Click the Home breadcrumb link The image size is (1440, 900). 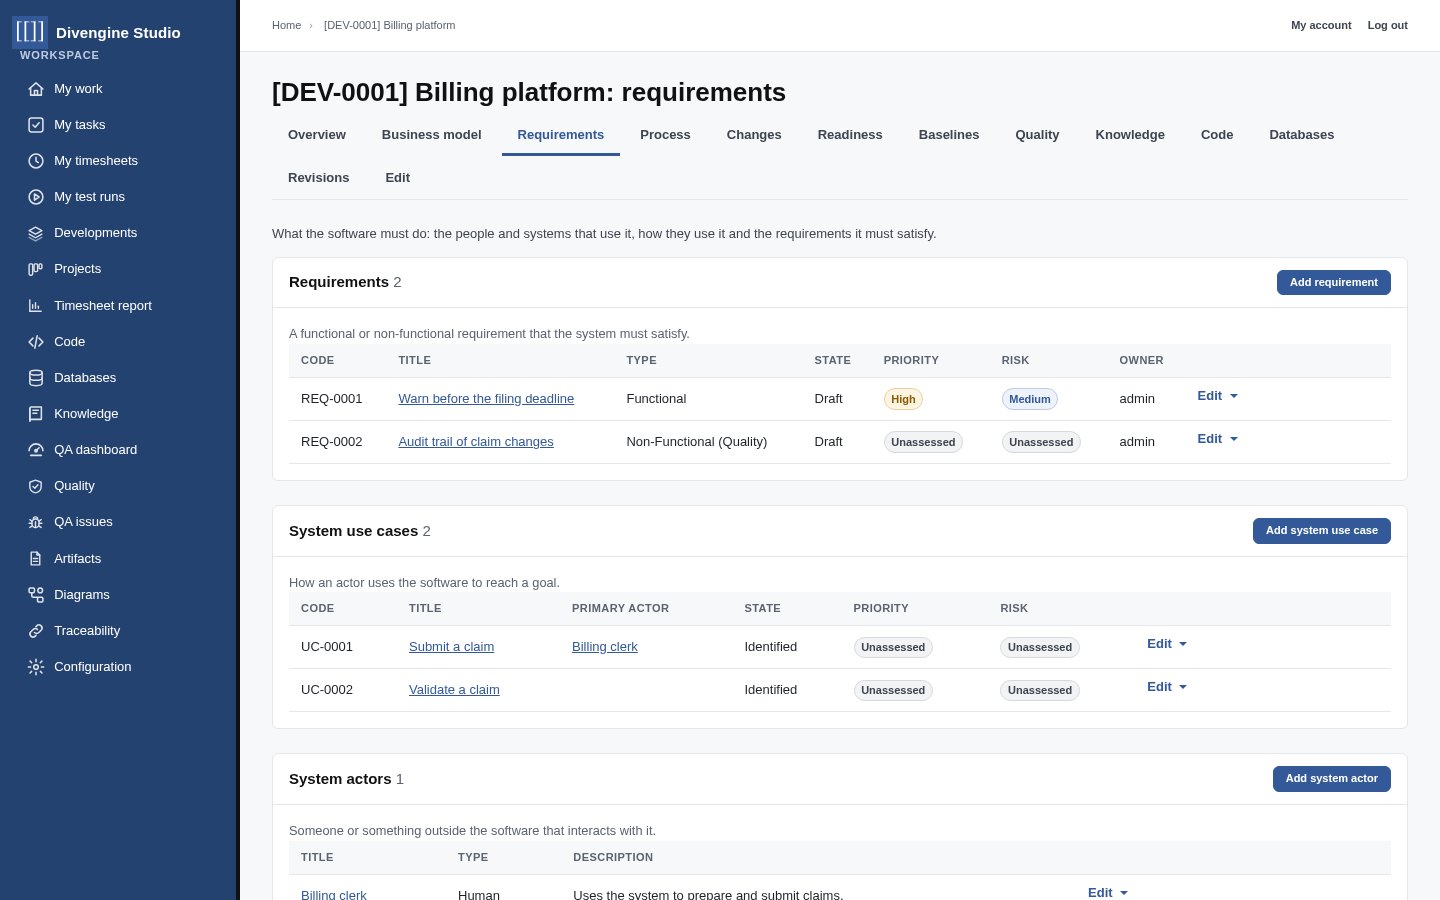[x=286, y=25]
